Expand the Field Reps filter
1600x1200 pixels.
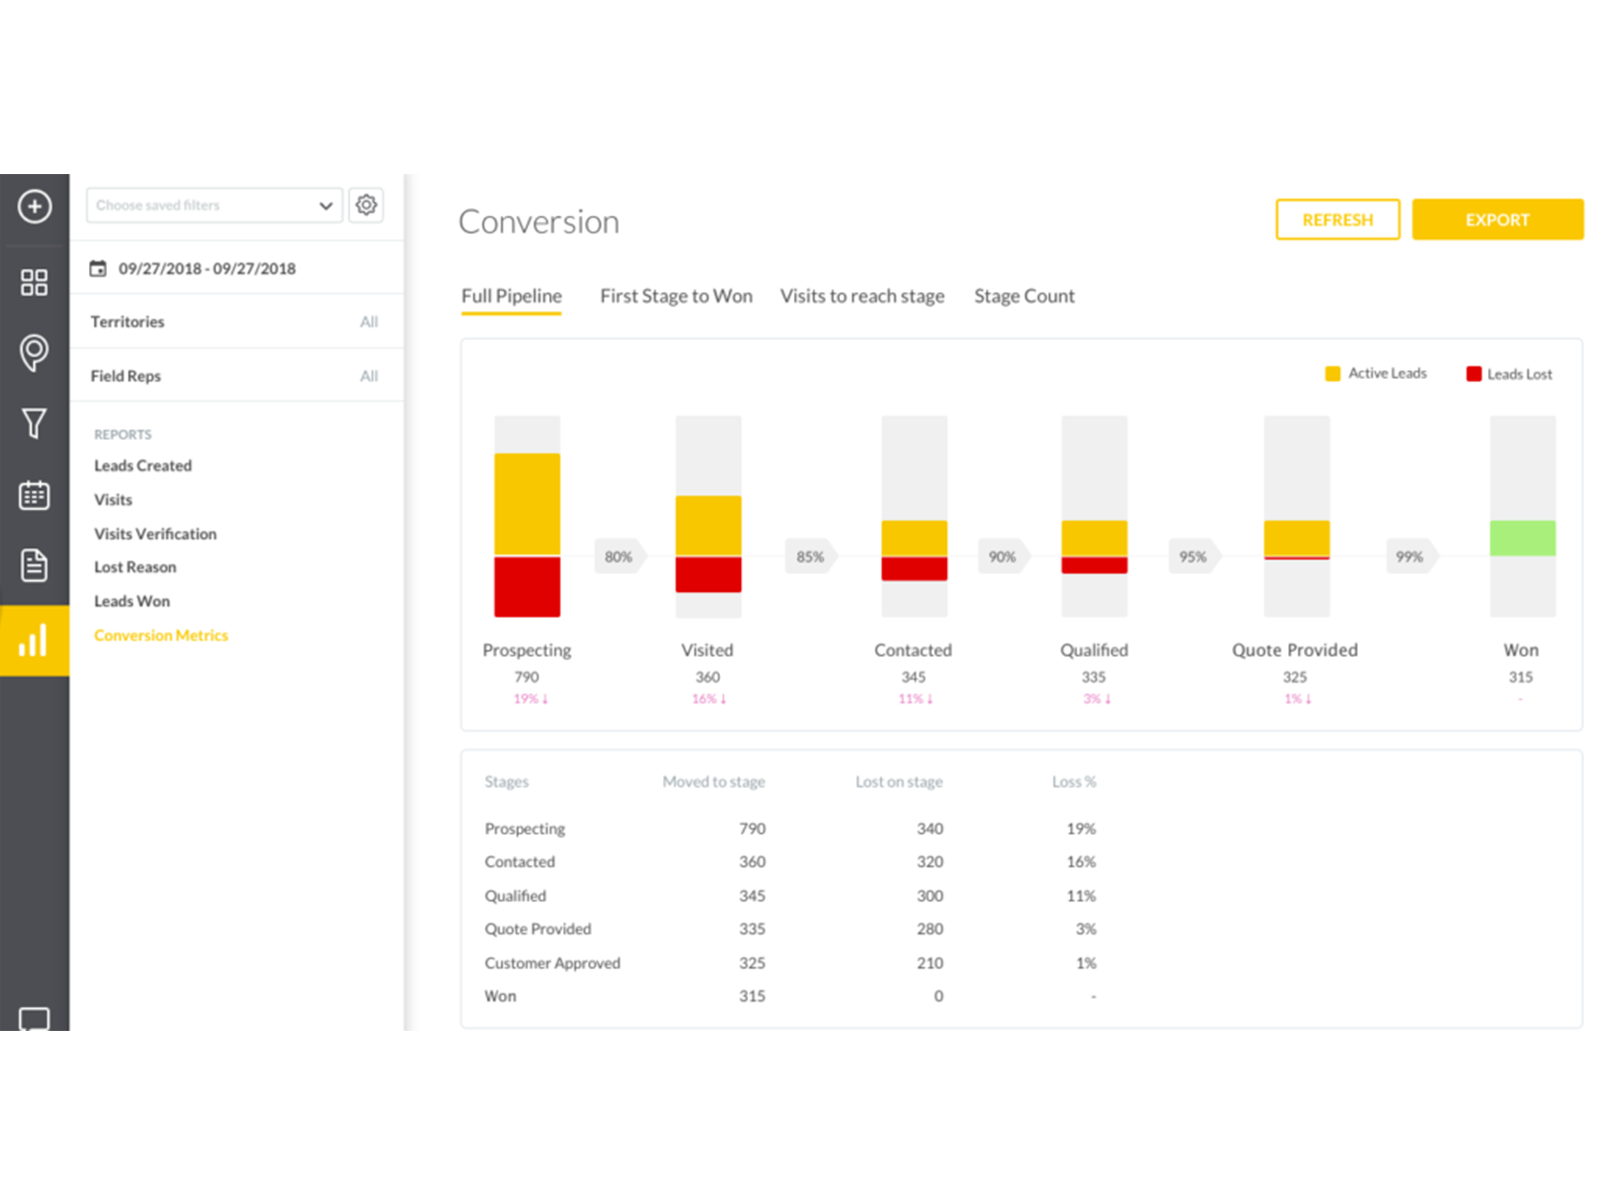237,375
